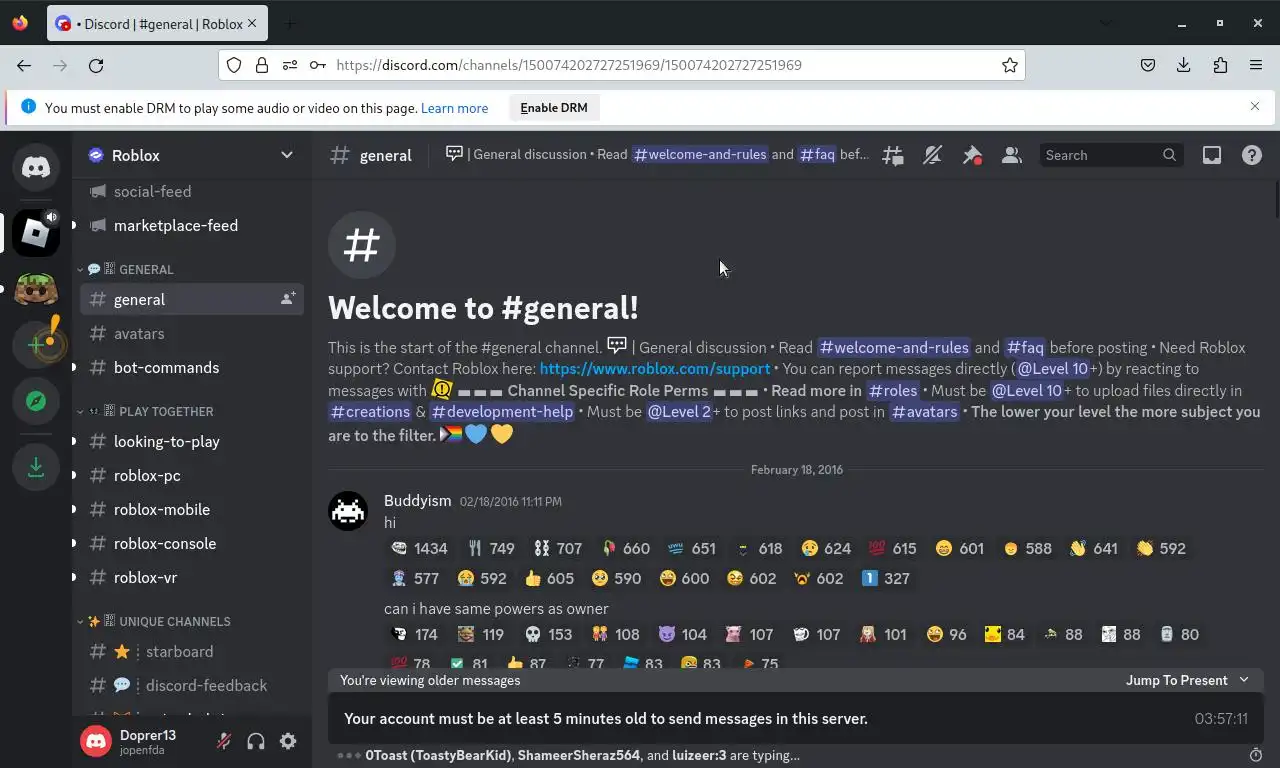
Task: Toggle Member List visibility icon
Action: click(1012, 155)
